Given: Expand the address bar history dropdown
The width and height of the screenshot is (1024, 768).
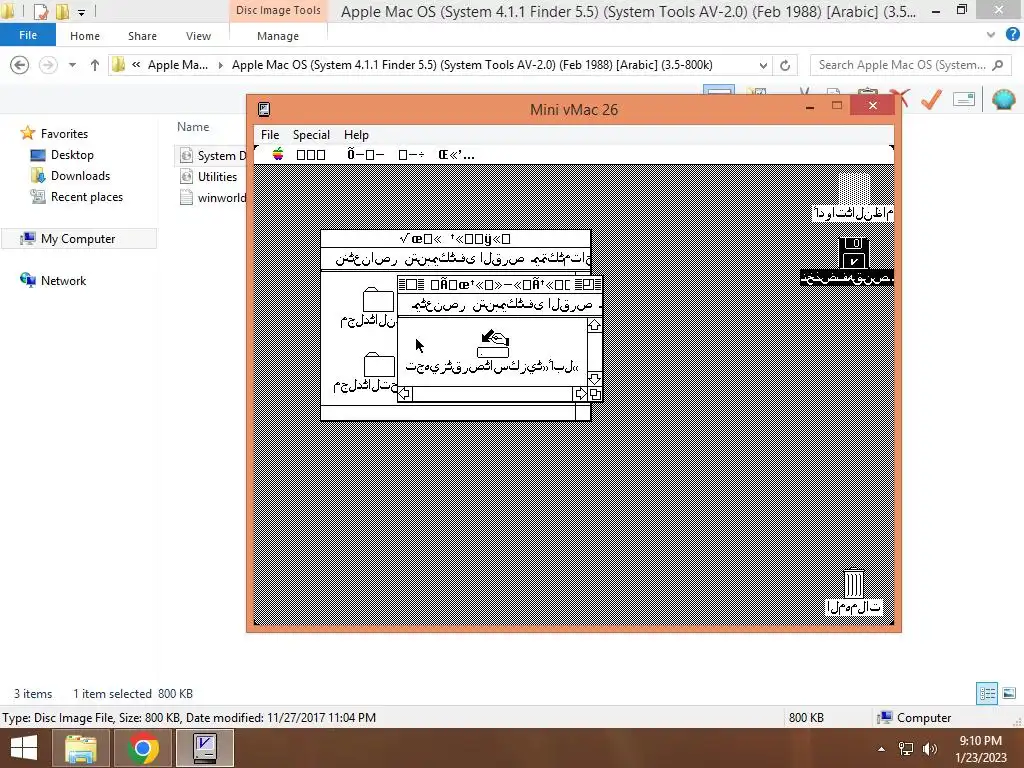Looking at the screenshot, I should click(x=763, y=65).
